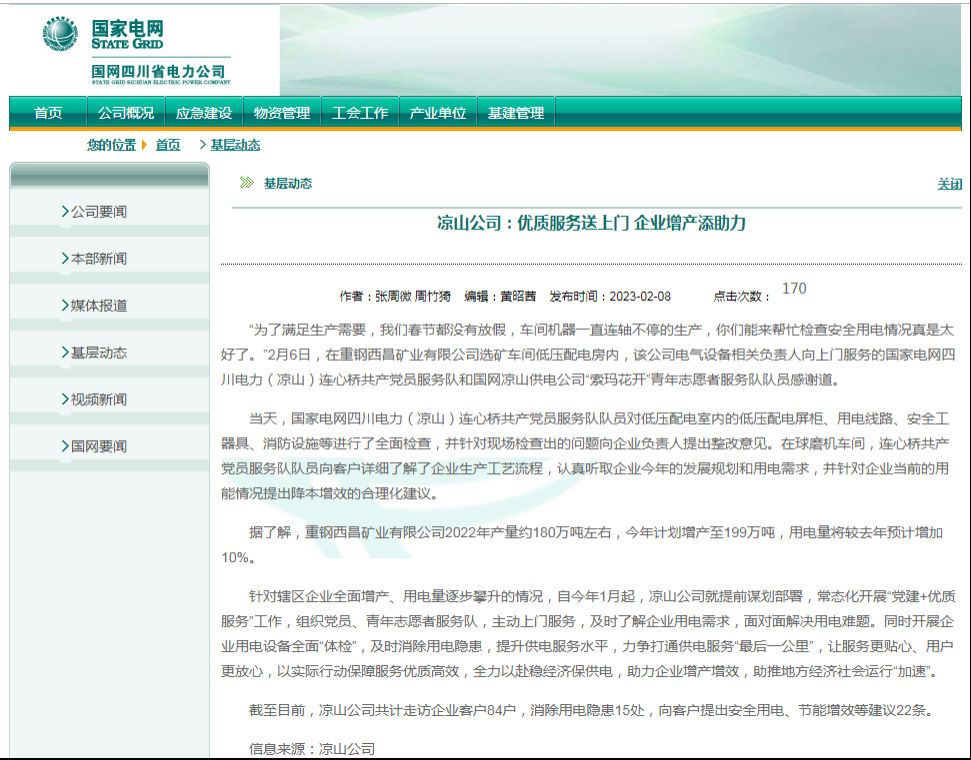Click the 您的位置 label
This screenshot has height=760, width=971.
point(111,145)
